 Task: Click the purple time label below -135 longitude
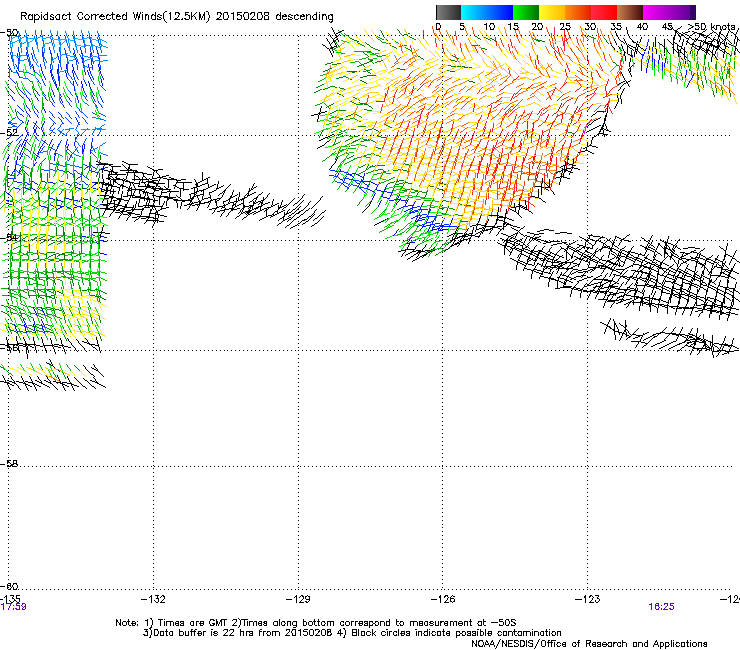click(x=13, y=607)
